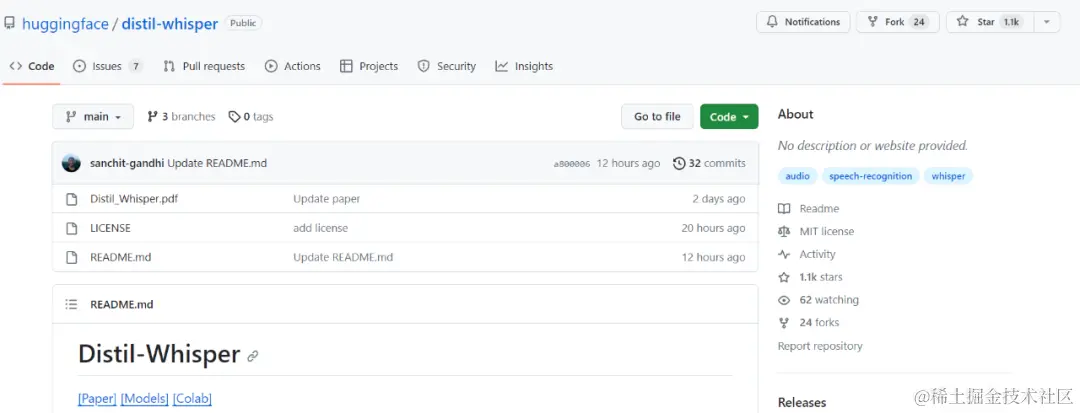
Task: Open the [Paper] link
Action: 97,399
